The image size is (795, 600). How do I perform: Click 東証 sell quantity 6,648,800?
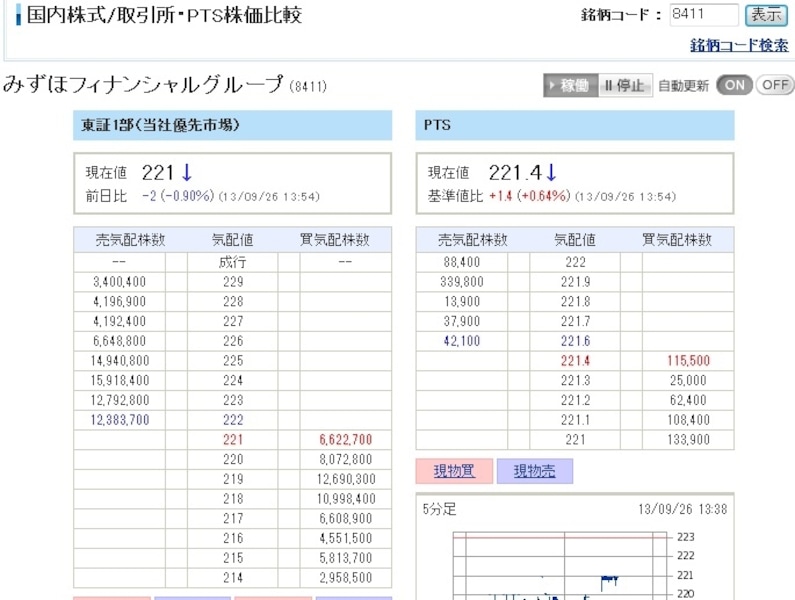tap(119, 341)
